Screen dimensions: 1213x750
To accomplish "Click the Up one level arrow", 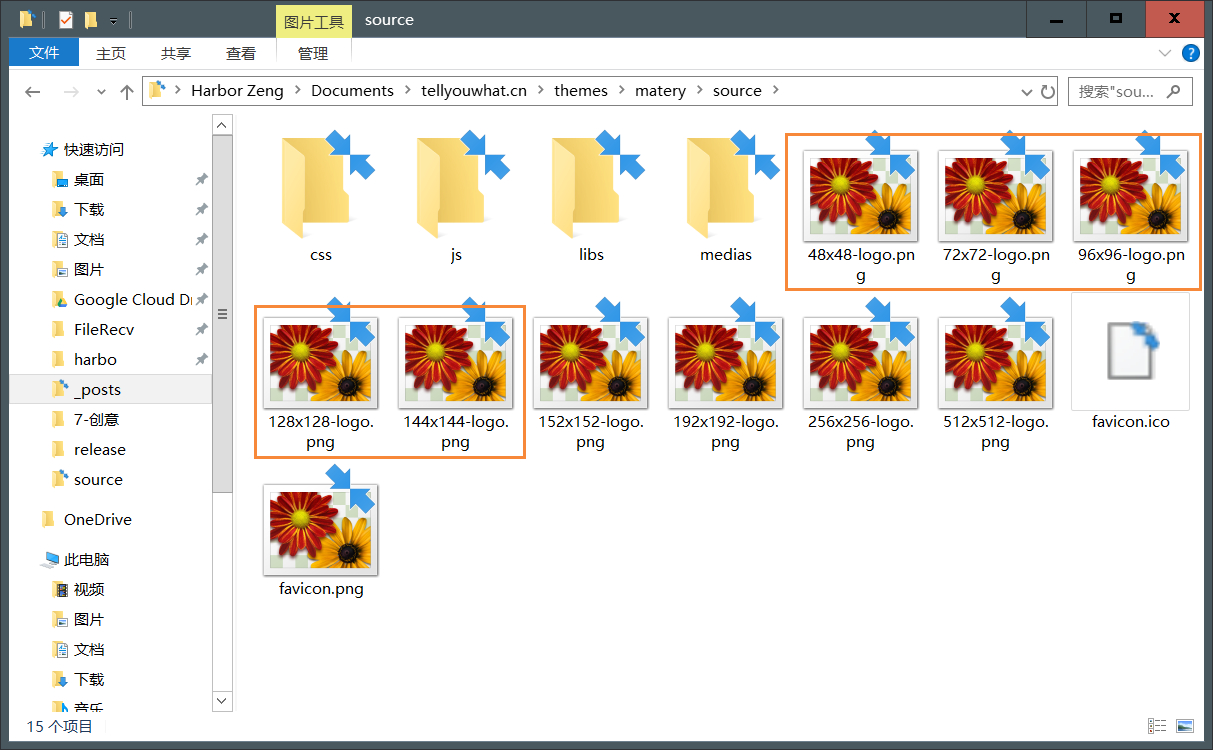I will [127, 91].
